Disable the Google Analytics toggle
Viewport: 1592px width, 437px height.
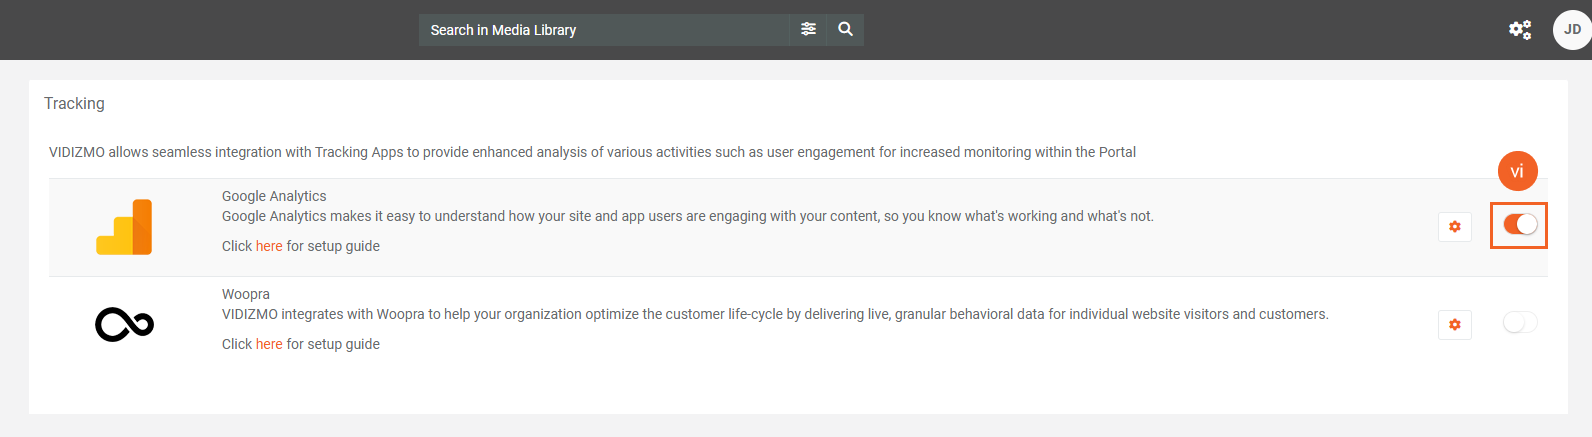coord(1519,225)
